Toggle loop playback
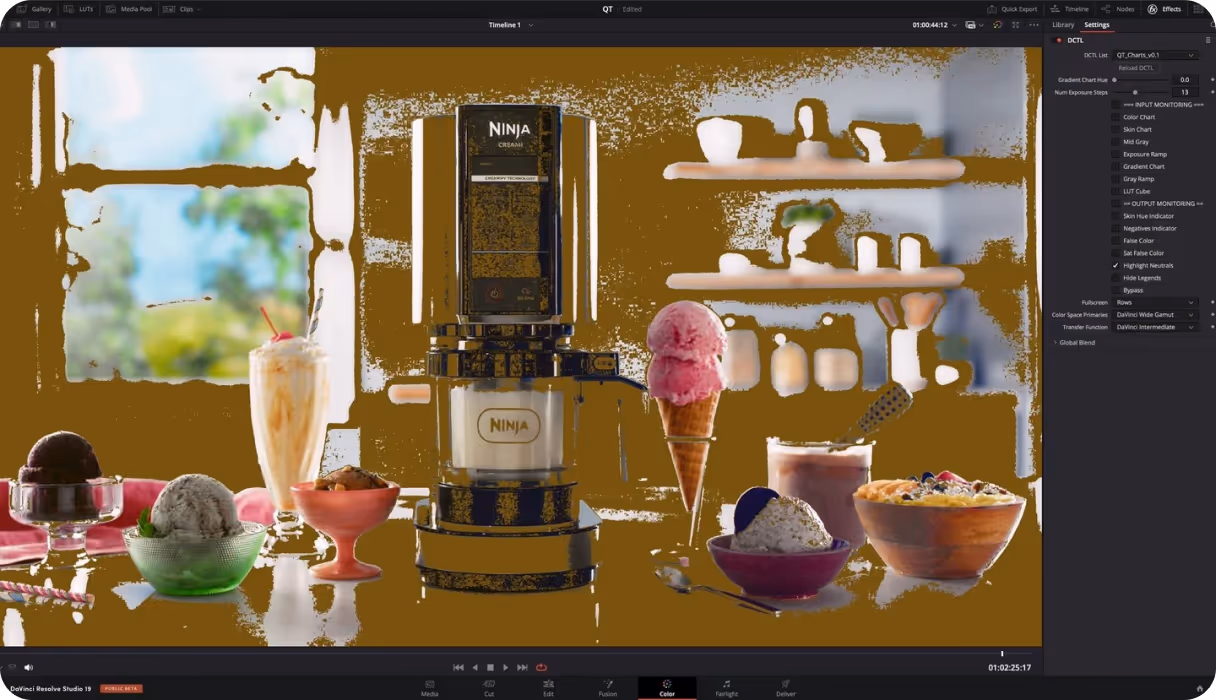1216x700 pixels. point(541,667)
